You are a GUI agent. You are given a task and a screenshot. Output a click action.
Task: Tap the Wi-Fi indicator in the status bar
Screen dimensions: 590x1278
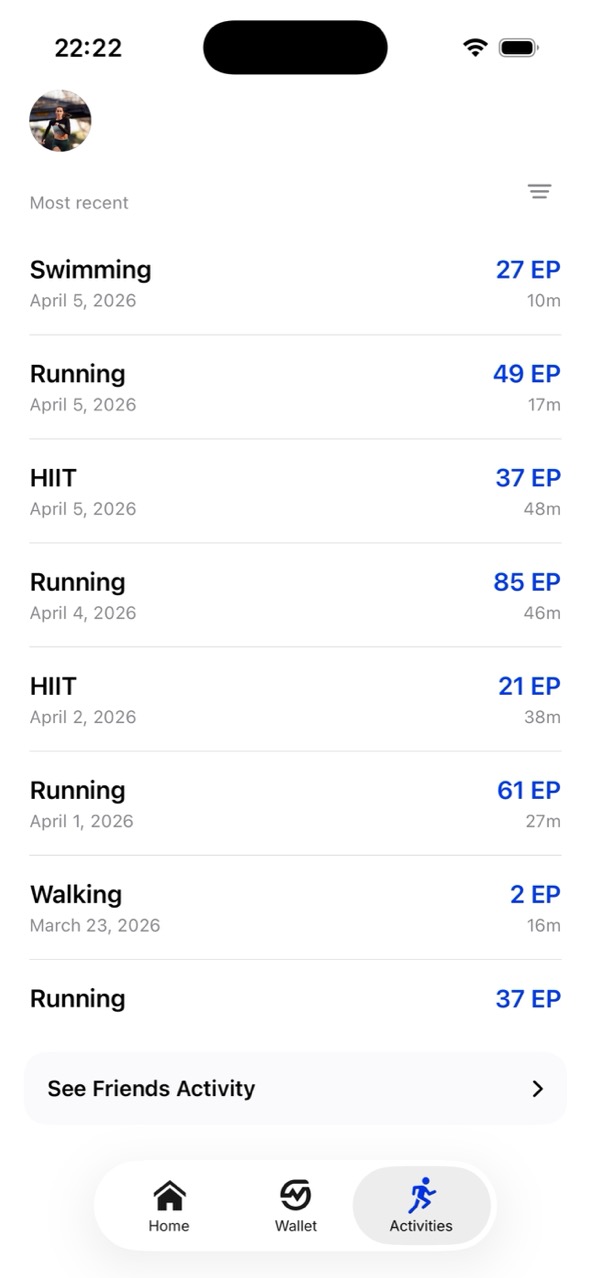pyautogui.click(x=474, y=46)
